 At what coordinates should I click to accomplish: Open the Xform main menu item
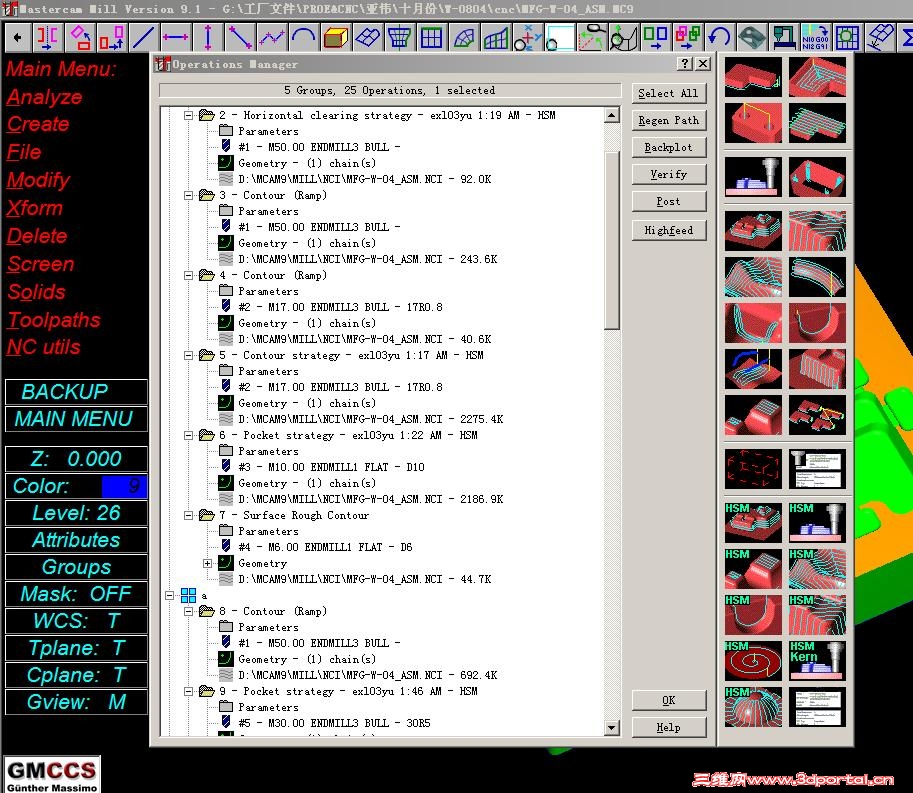[34, 208]
